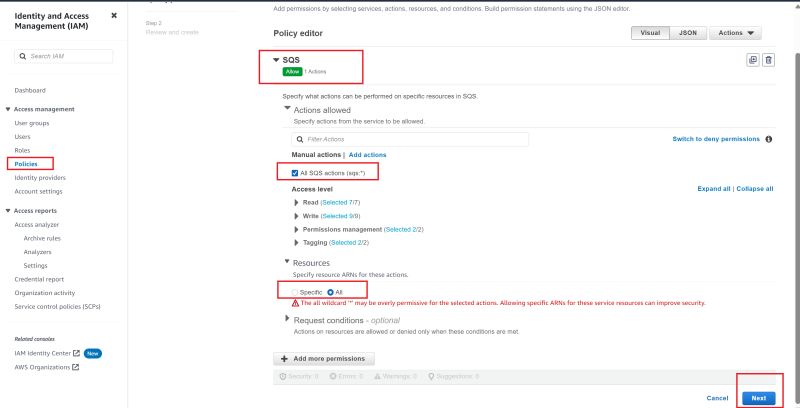Open Roles in the sidebar

(22, 150)
